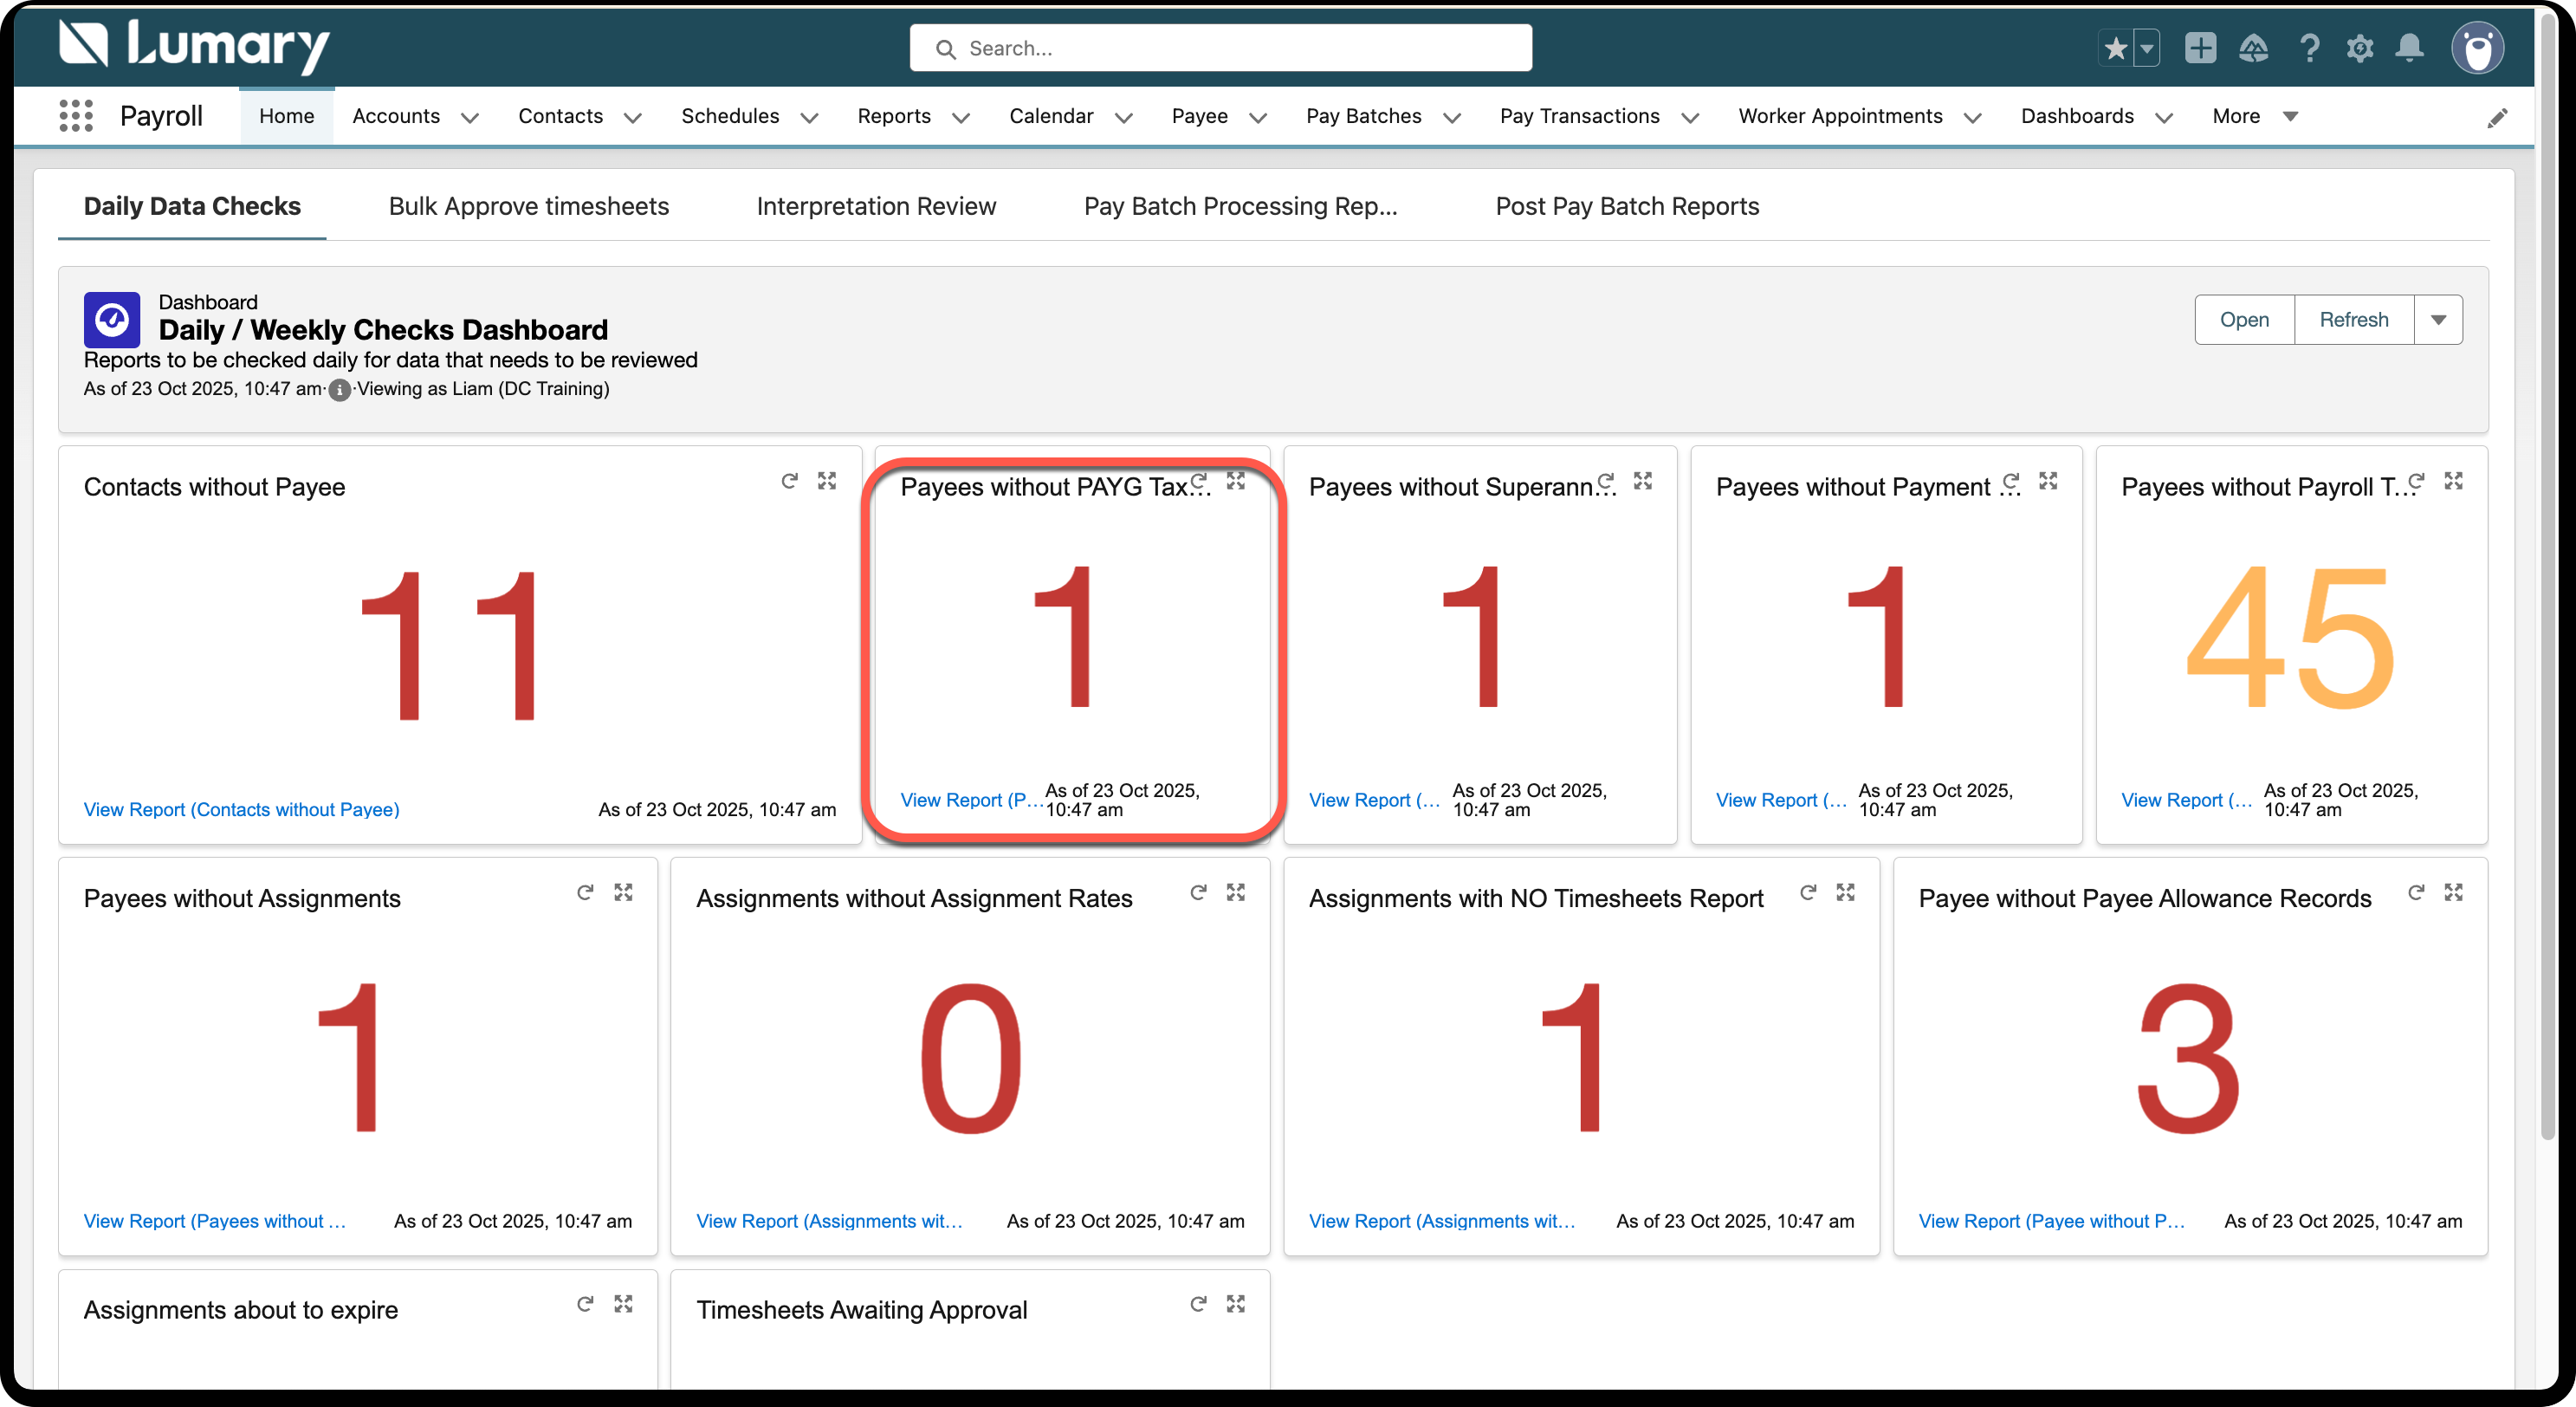
Task: Open View Report for Contacts without Payee
Action: tap(241, 809)
